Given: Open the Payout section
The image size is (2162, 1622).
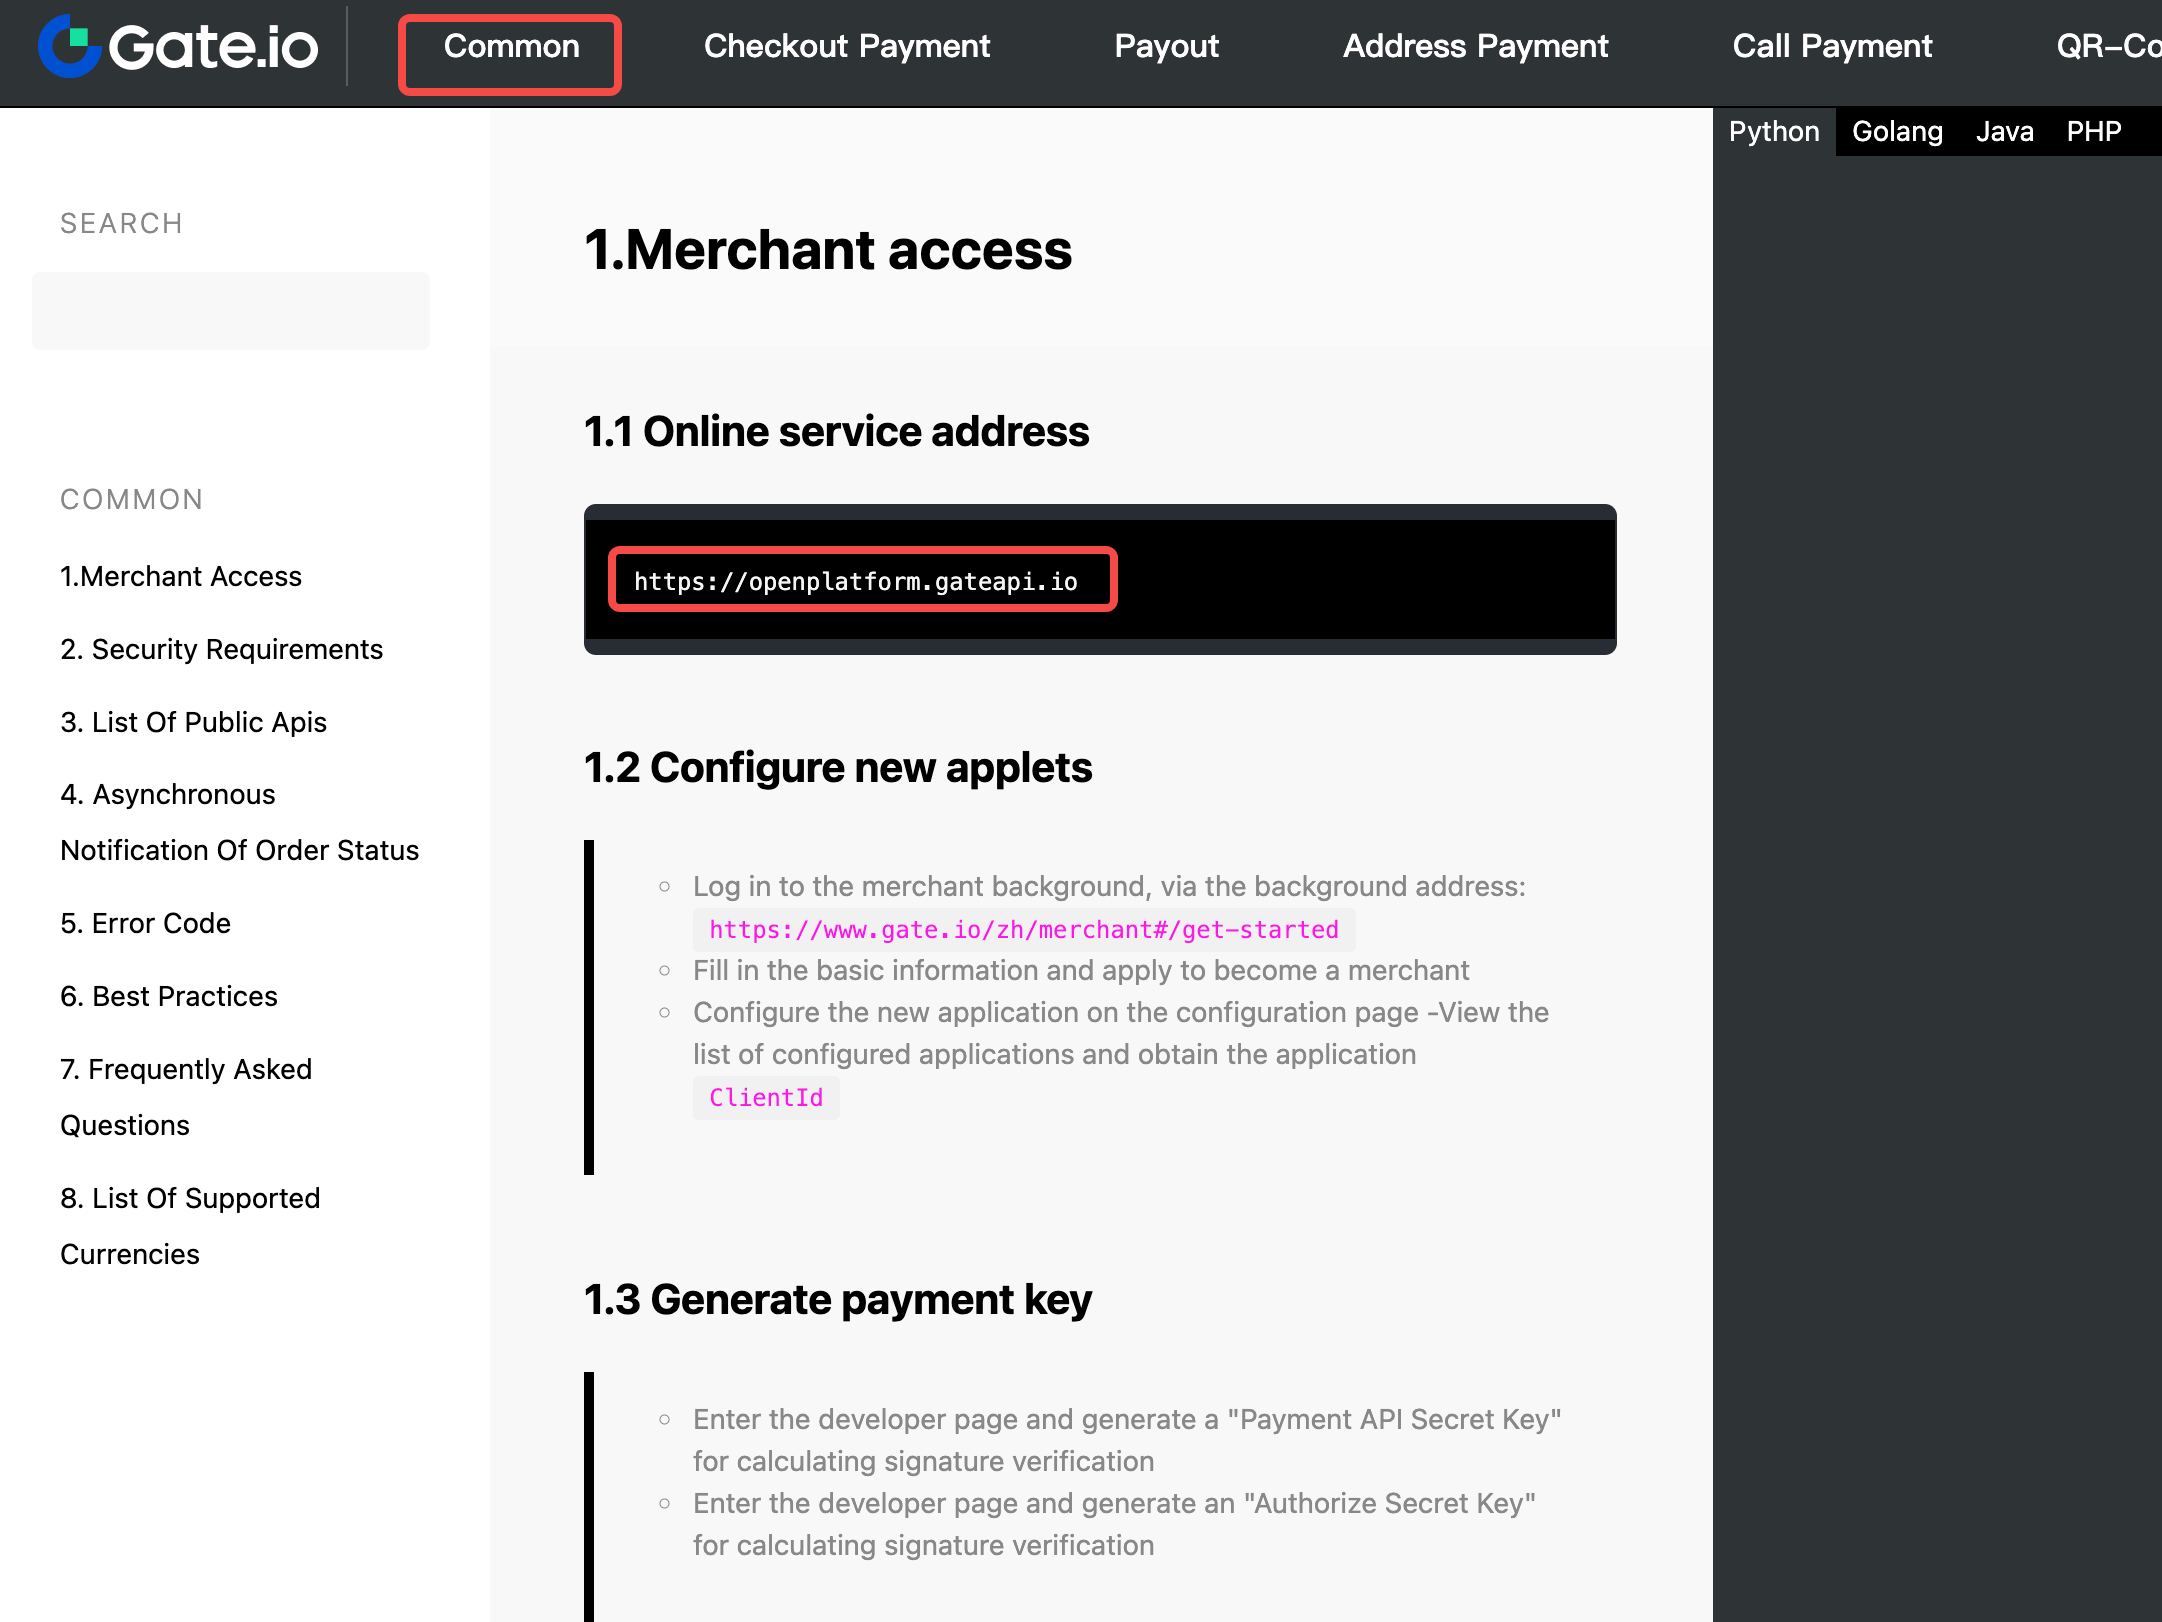Looking at the screenshot, I should (x=1166, y=47).
